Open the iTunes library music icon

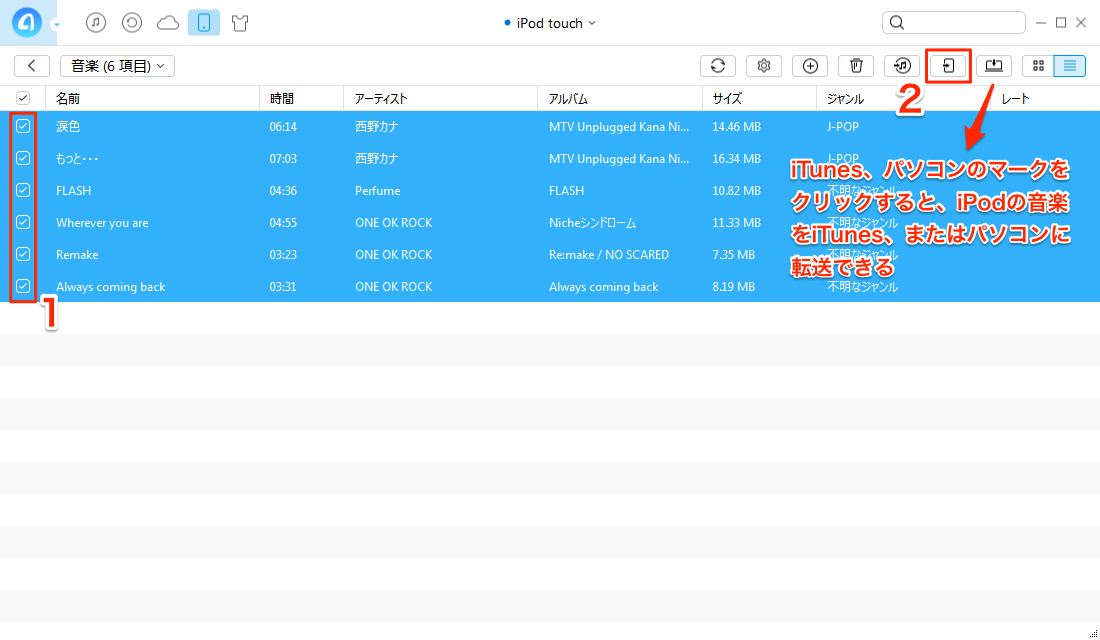[96, 23]
